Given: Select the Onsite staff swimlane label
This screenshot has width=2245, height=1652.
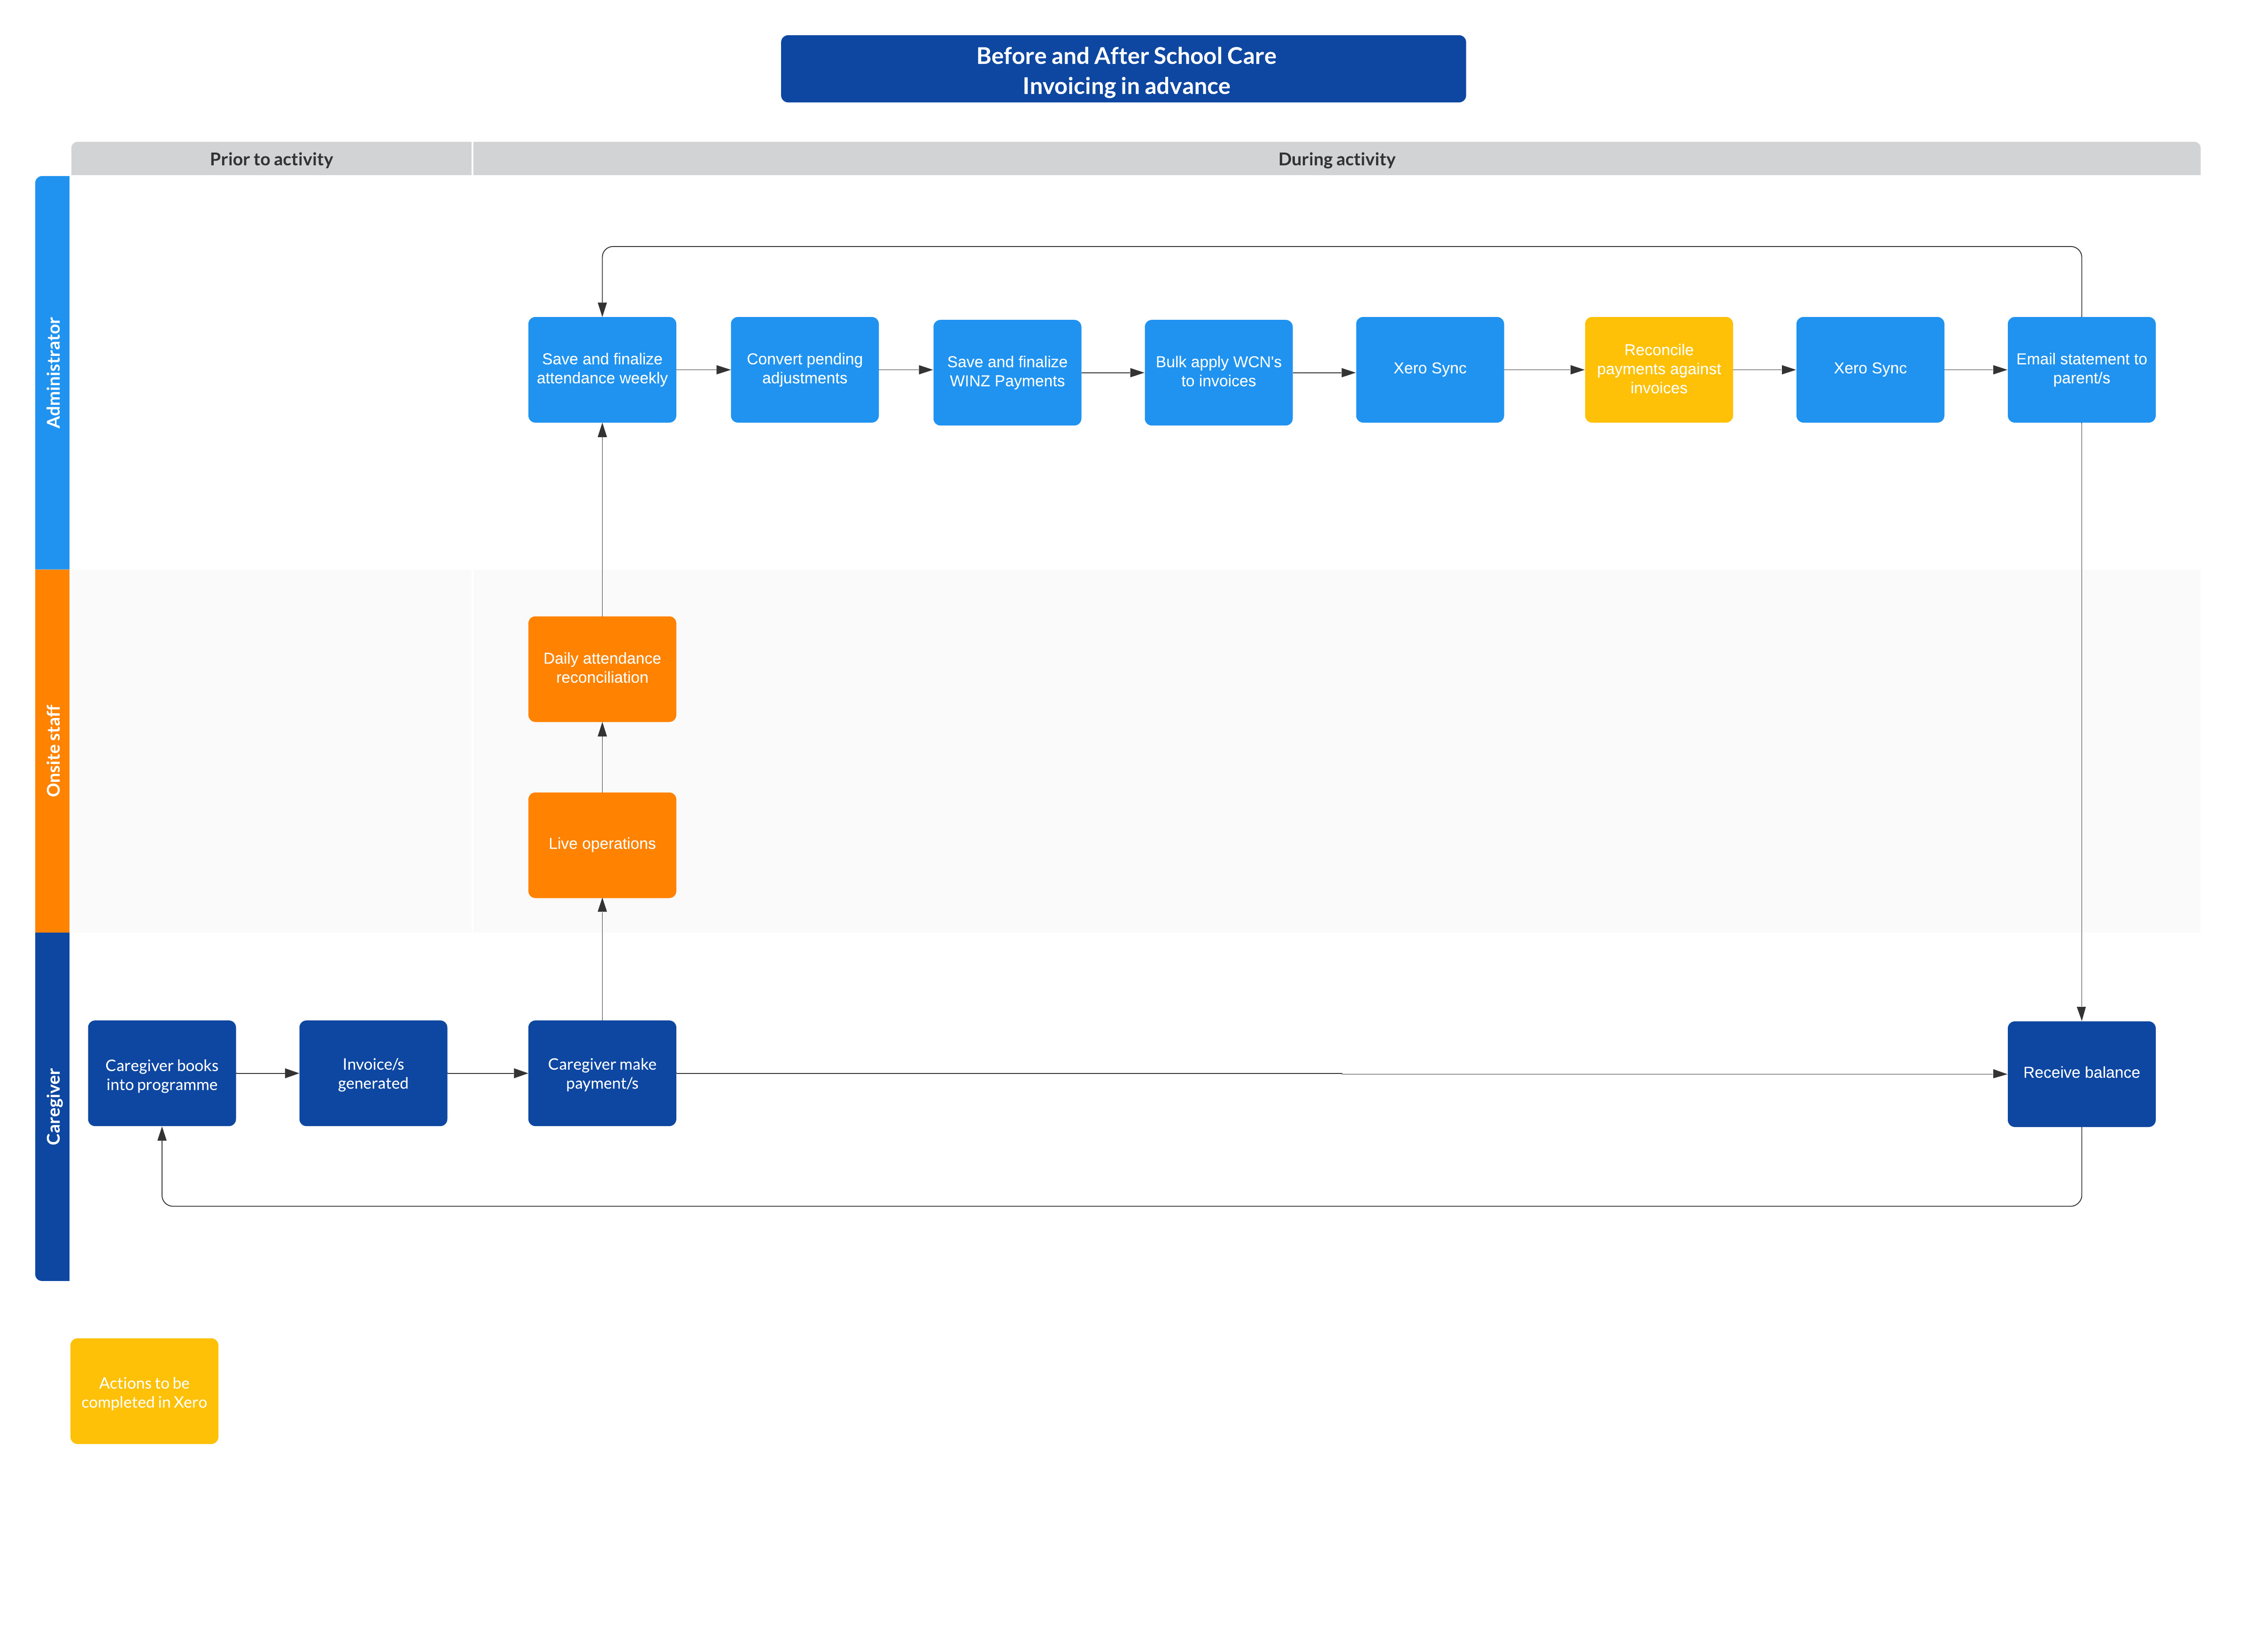Looking at the screenshot, I should point(53,750).
